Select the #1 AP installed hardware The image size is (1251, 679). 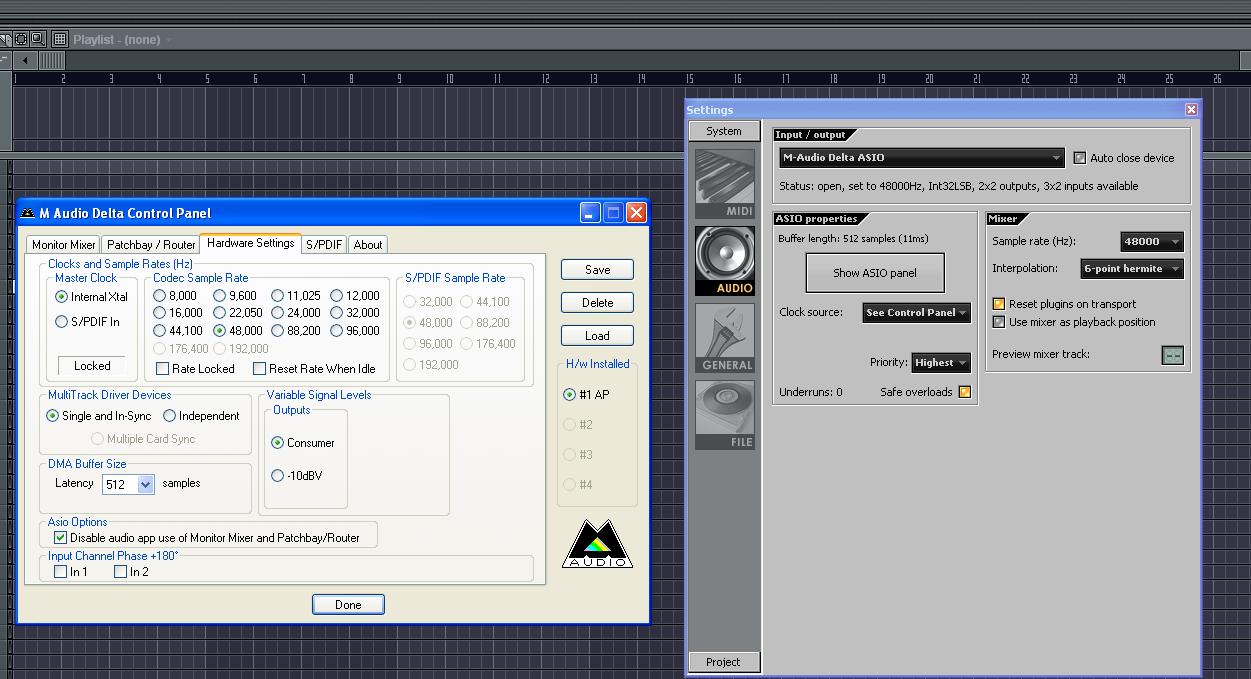coord(586,395)
